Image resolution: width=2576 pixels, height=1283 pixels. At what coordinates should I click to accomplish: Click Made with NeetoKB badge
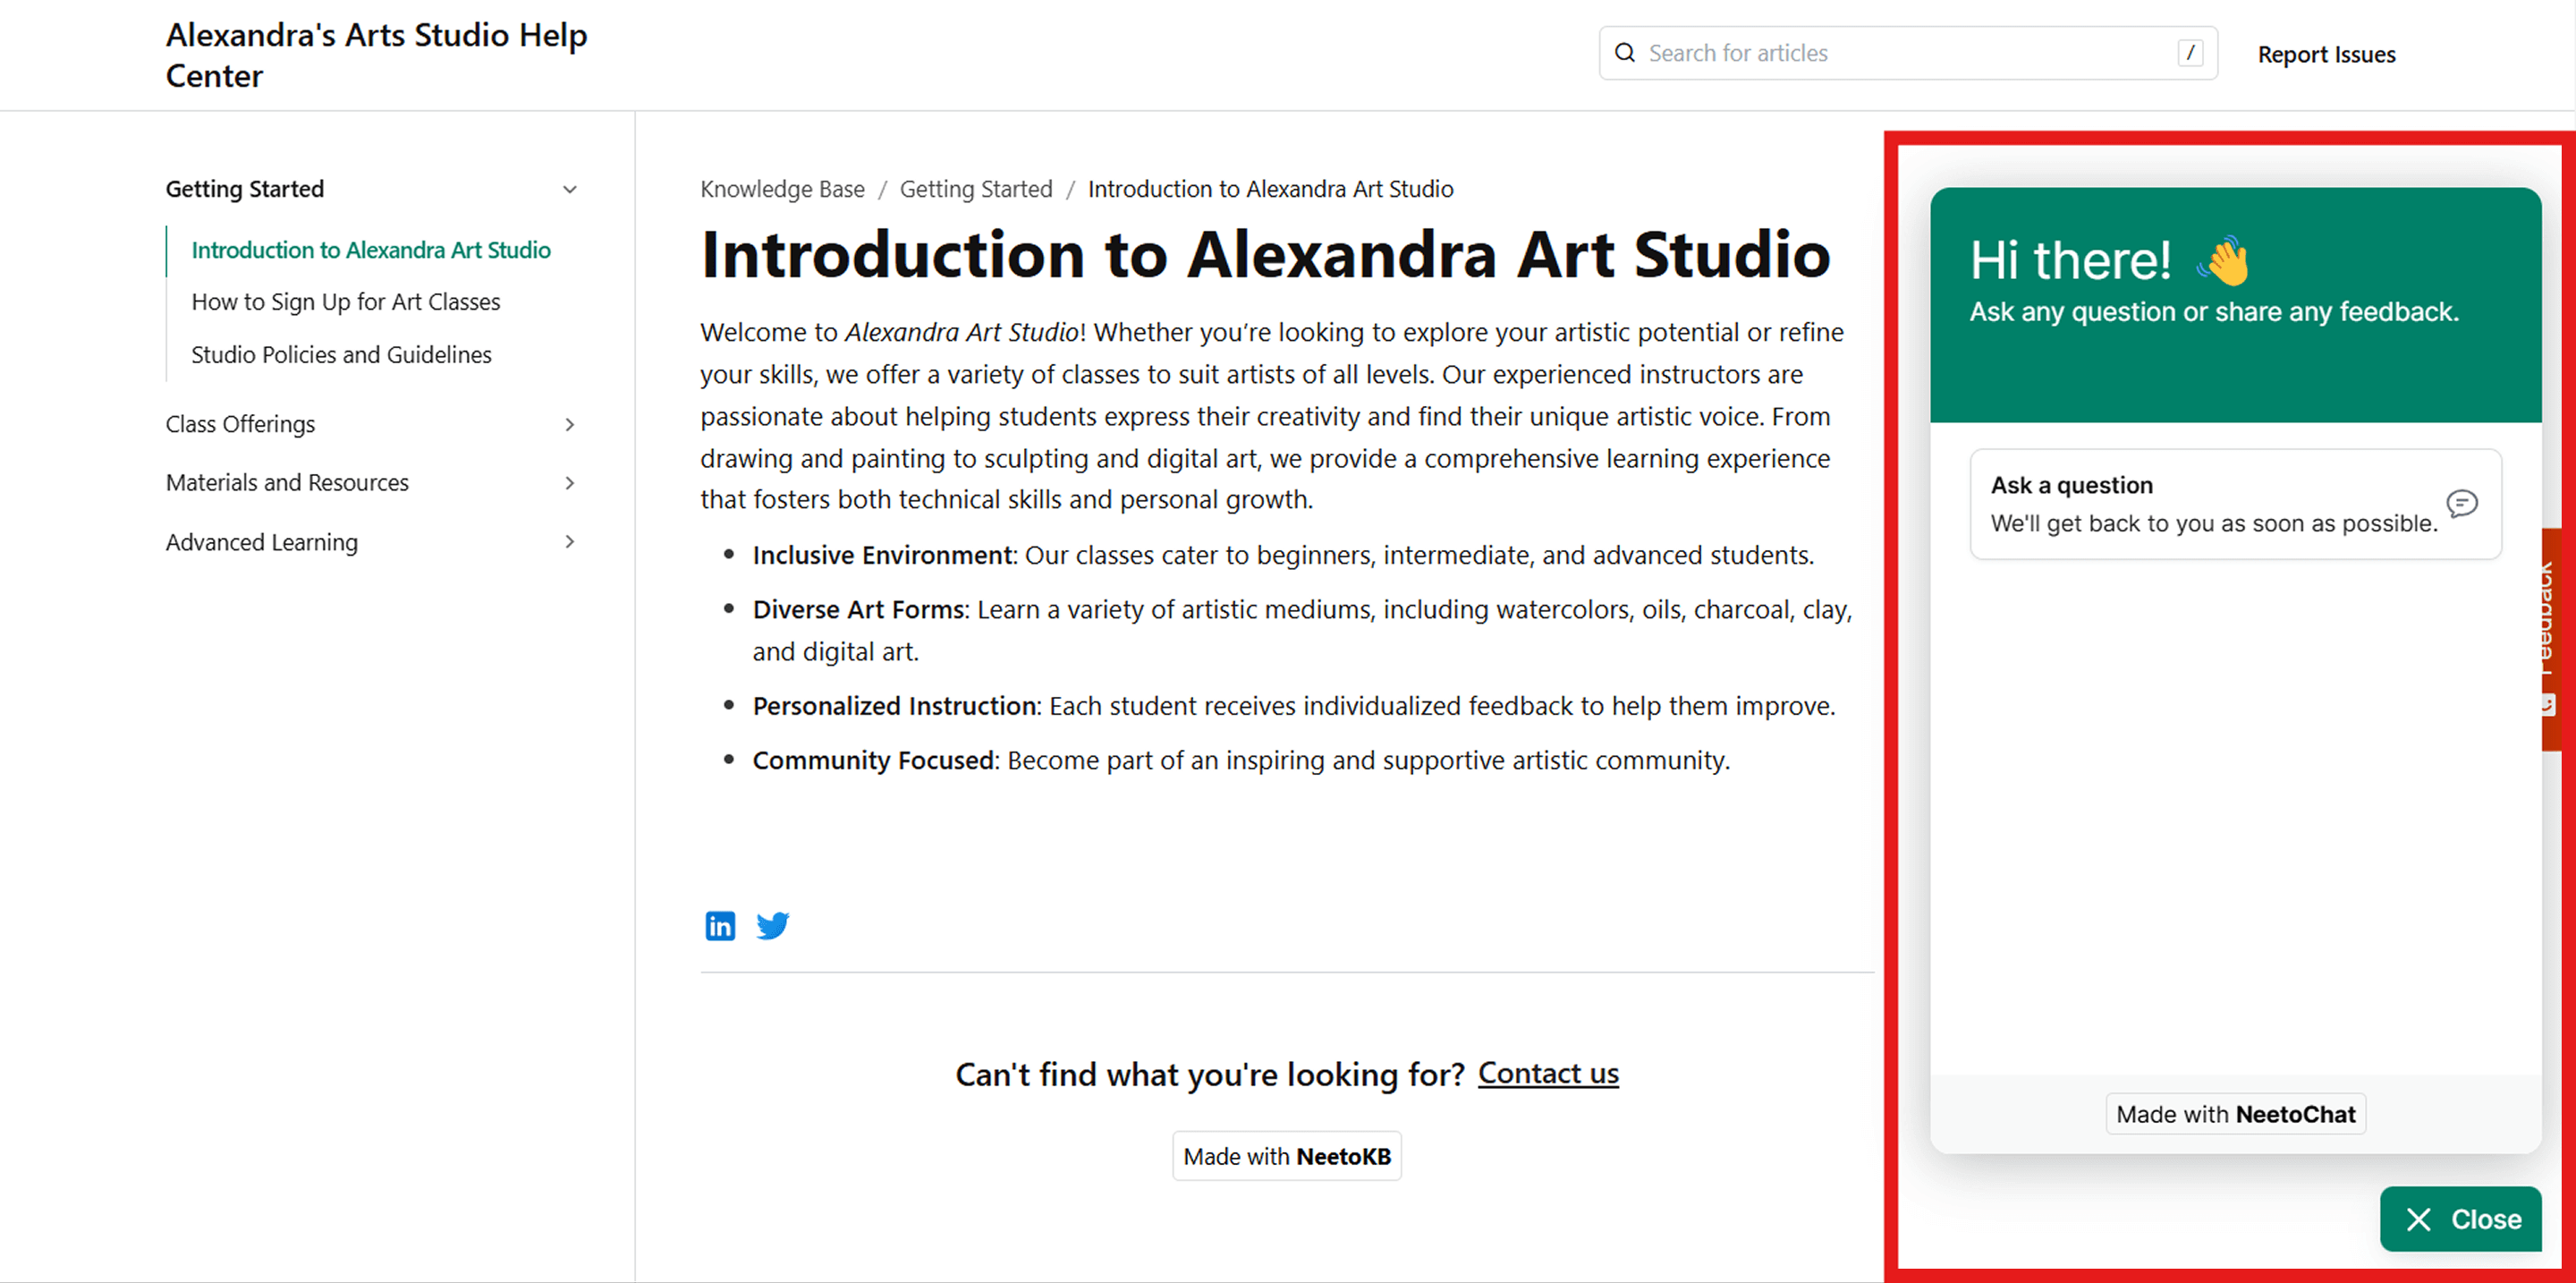click(1286, 1156)
